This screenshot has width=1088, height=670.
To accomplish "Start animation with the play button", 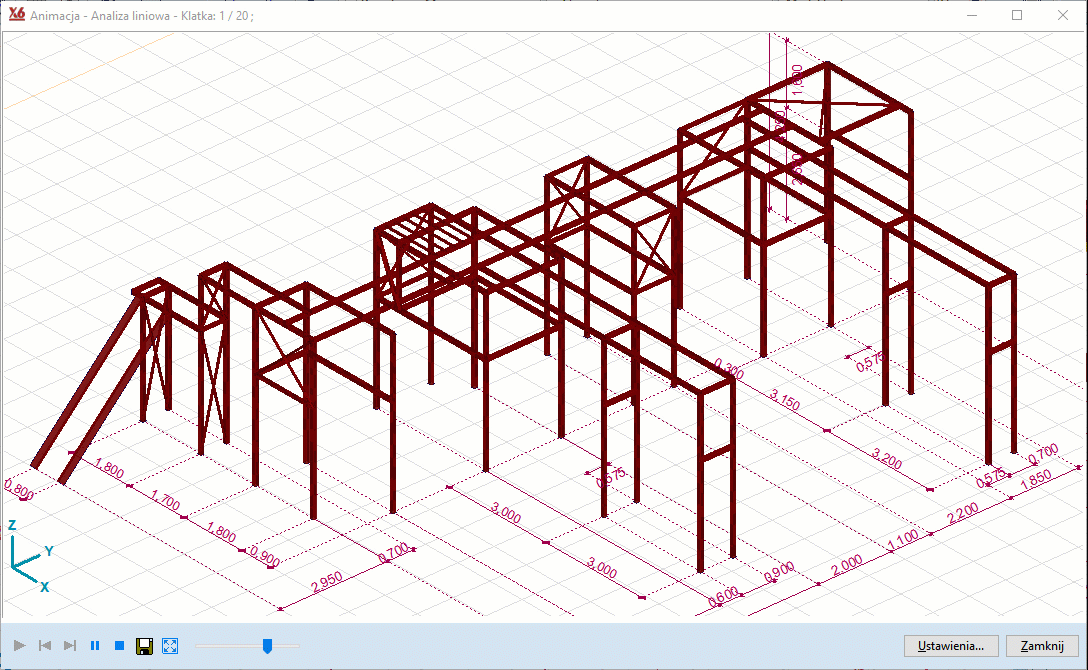I will pyautogui.click(x=20, y=646).
